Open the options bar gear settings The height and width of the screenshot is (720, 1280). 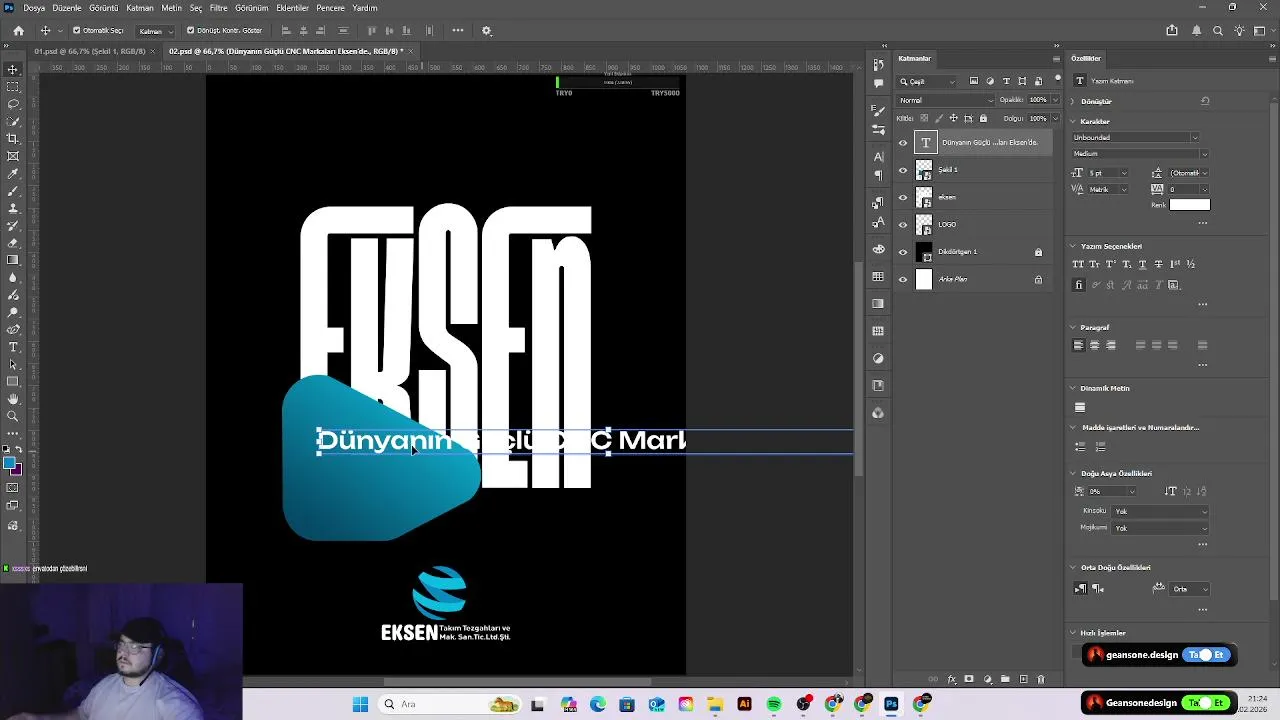click(x=487, y=31)
